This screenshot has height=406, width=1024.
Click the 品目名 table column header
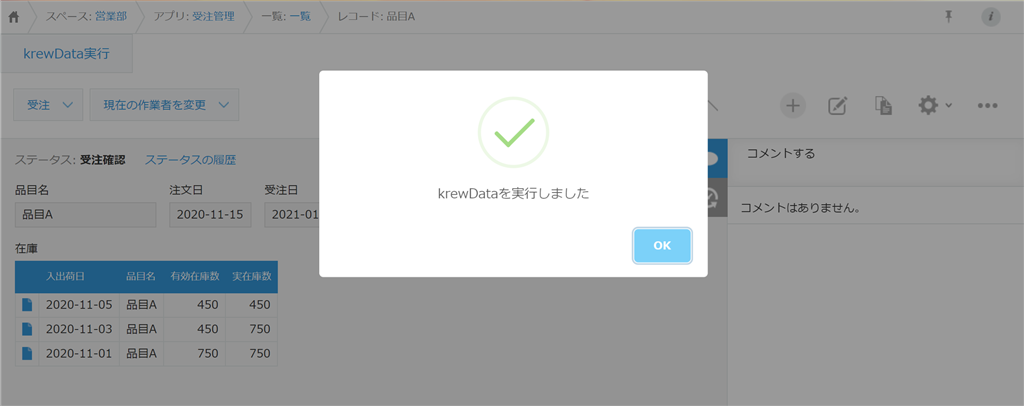141,277
